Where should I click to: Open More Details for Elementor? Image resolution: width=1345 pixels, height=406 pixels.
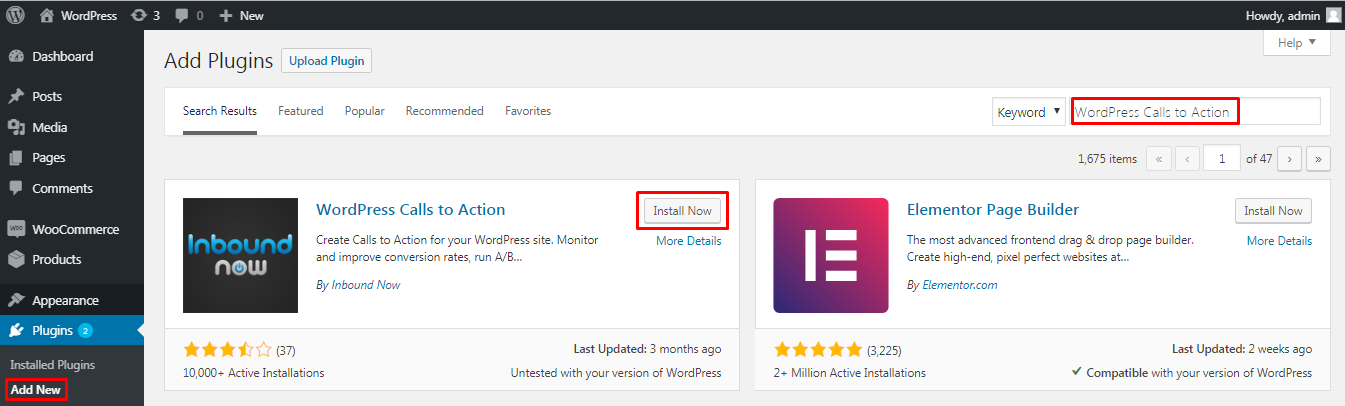pos(1279,241)
